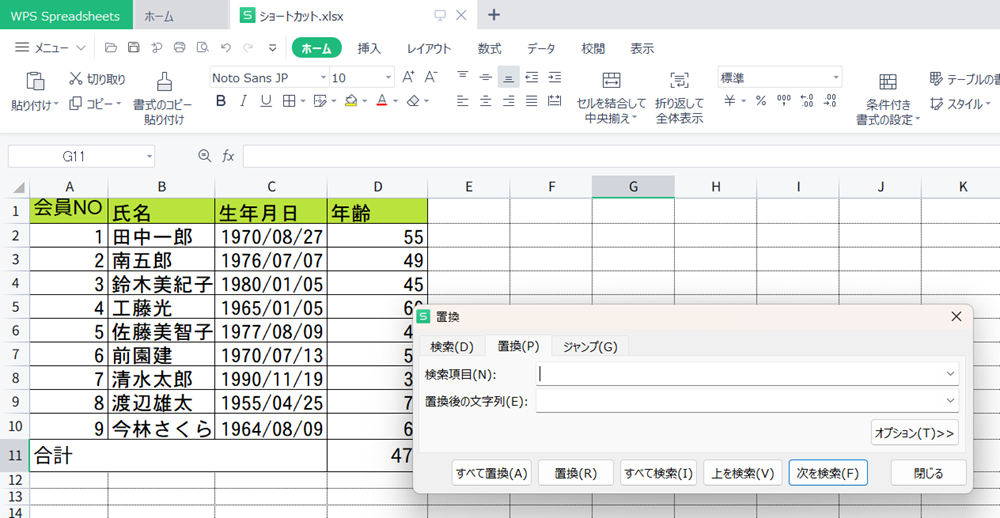Apply yellow fill color bucket
Image resolution: width=1000 pixels, height=518 pixels.
pyautogui.click(x=350, y=101)
